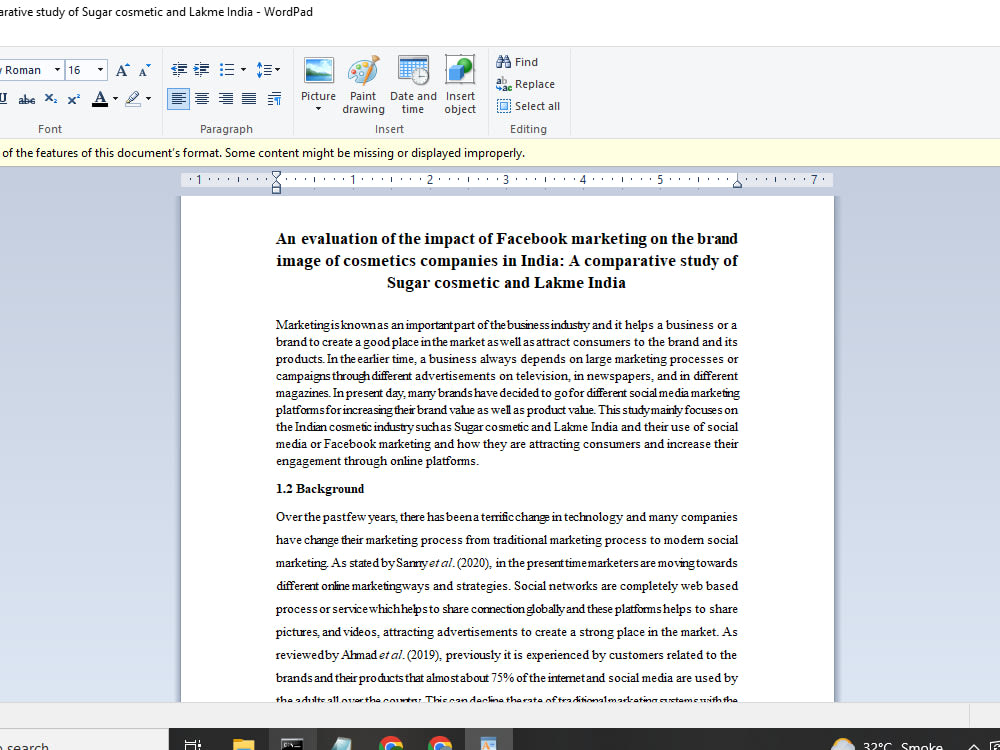Screen dimensions: 1000x750
Task: Toggle subscript formatting
Action: tap(51, 99)
